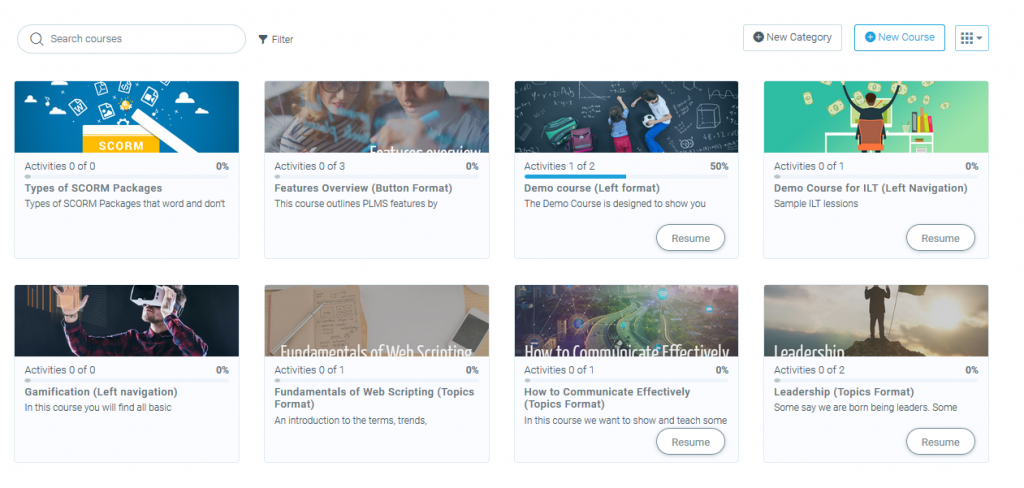The image size is (1024, 488).
Task: Select the Leadership course mountain thumbnail
Action: click(x=876, y=320)
